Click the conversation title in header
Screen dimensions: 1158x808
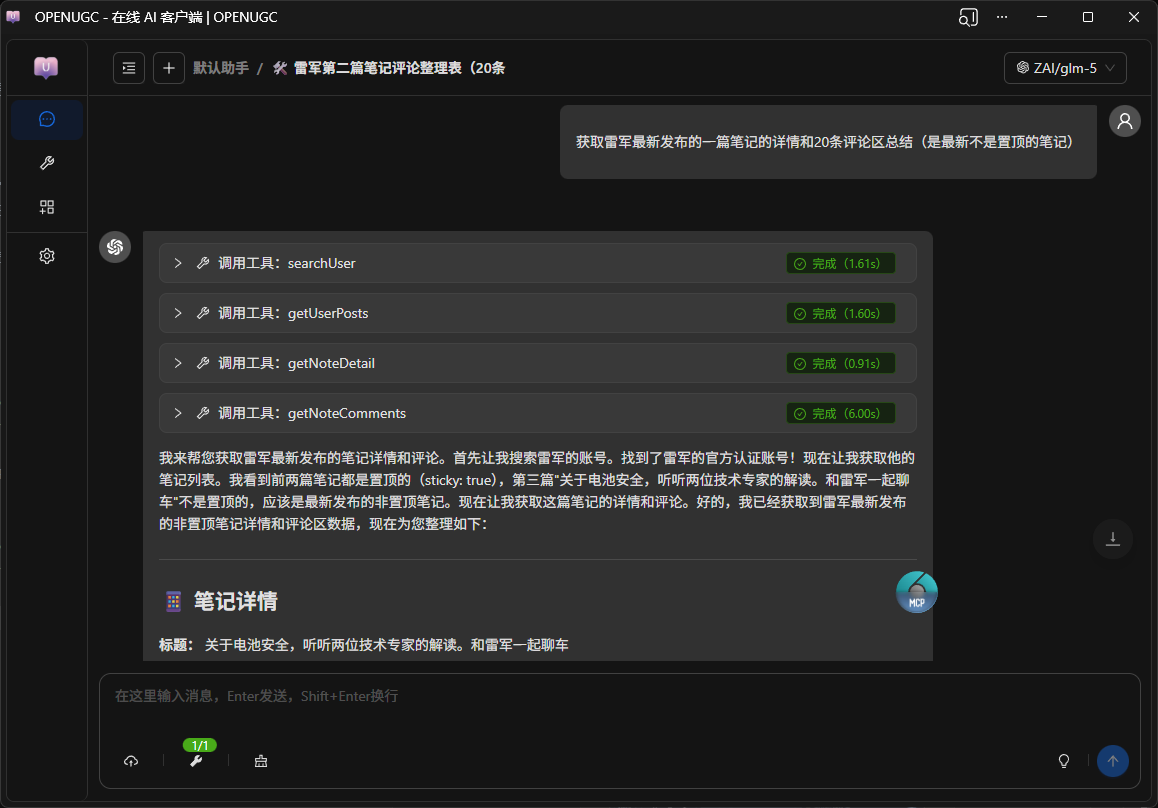400,68
